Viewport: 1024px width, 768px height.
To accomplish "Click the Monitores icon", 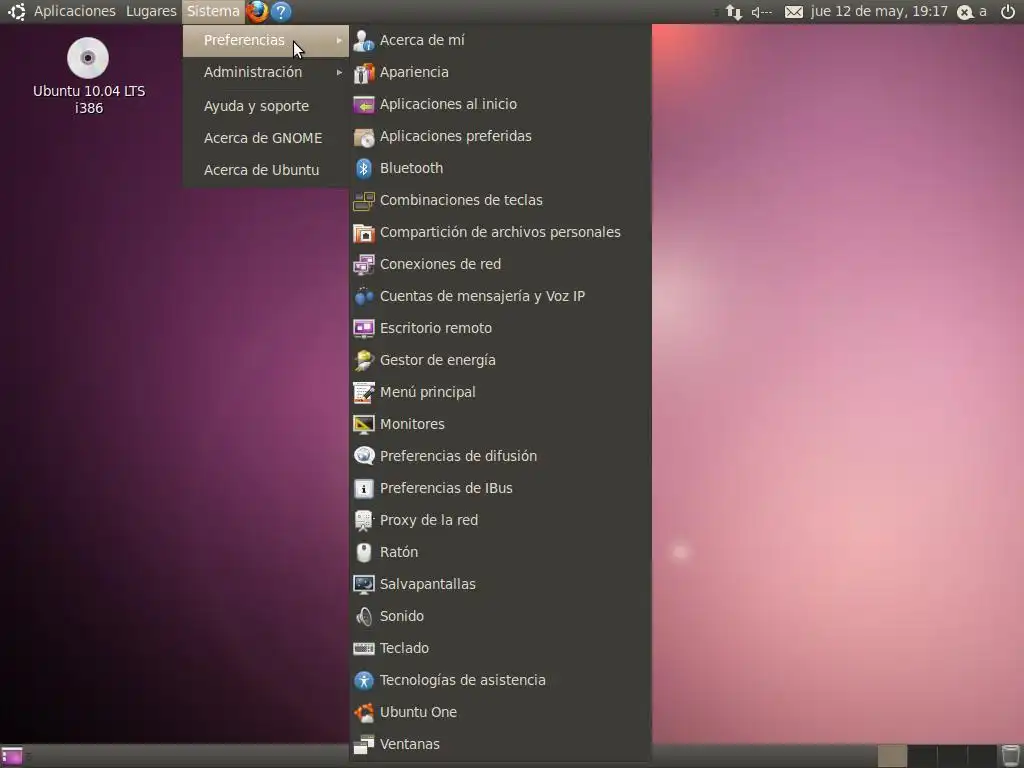I will click(364, 424).
